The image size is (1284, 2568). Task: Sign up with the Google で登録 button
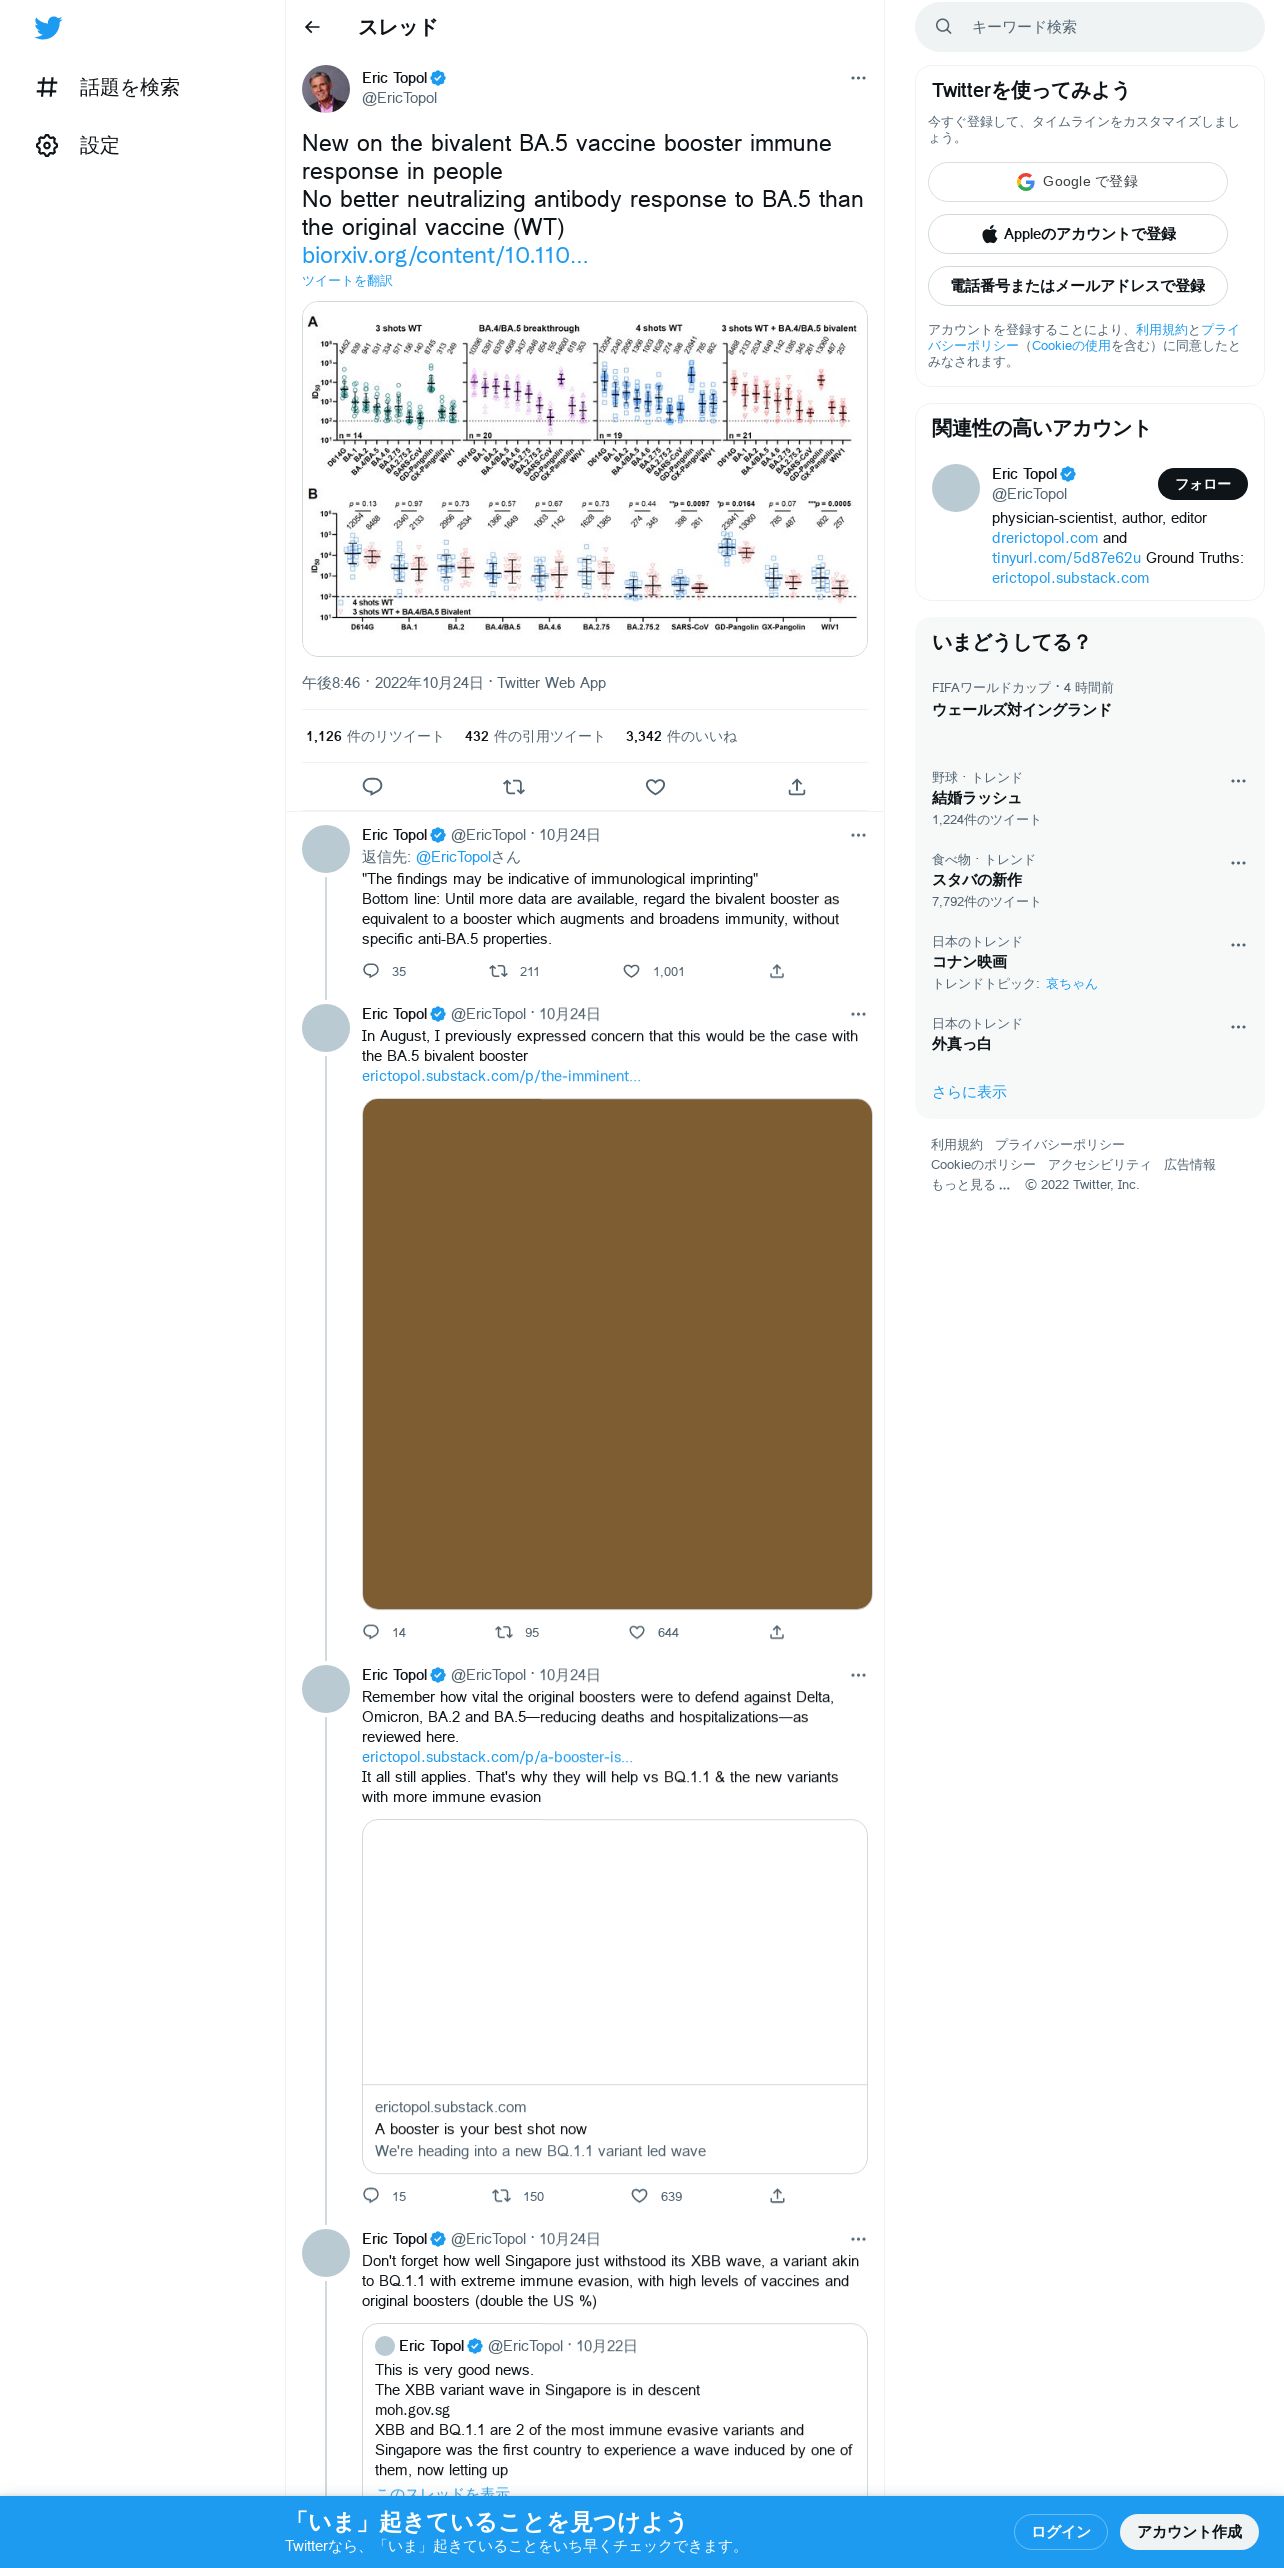point(1078,182)
